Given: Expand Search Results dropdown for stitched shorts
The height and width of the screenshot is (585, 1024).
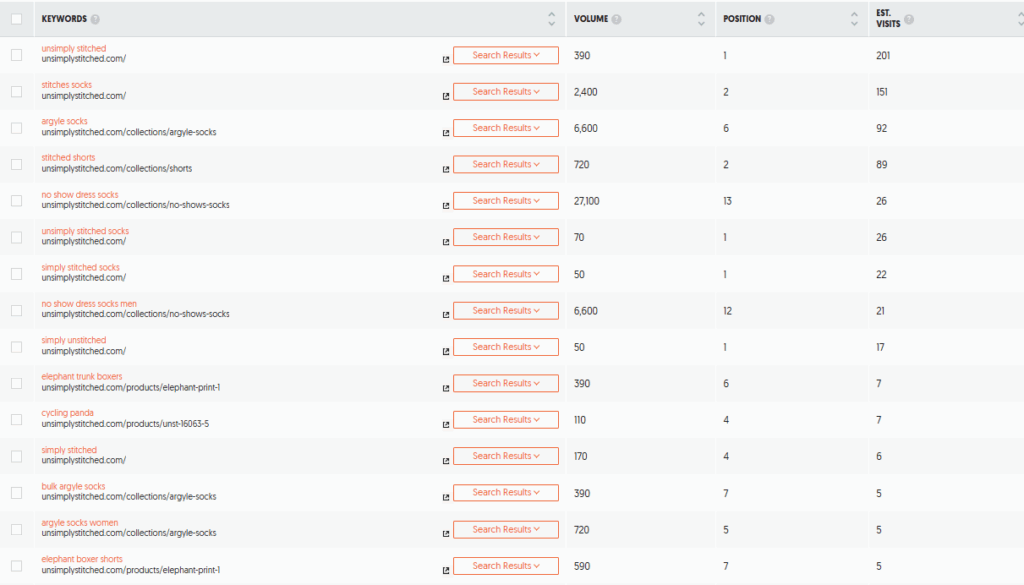Looking at the screenshot, I should (x=506, y=165).
